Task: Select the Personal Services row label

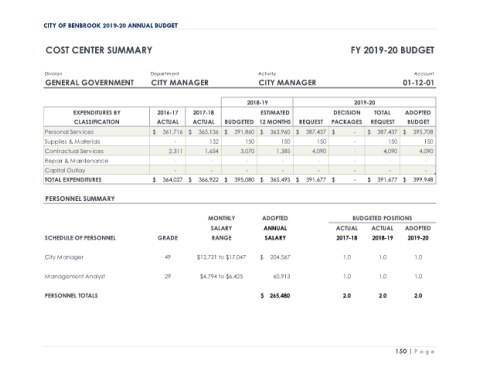Action: 69,132
